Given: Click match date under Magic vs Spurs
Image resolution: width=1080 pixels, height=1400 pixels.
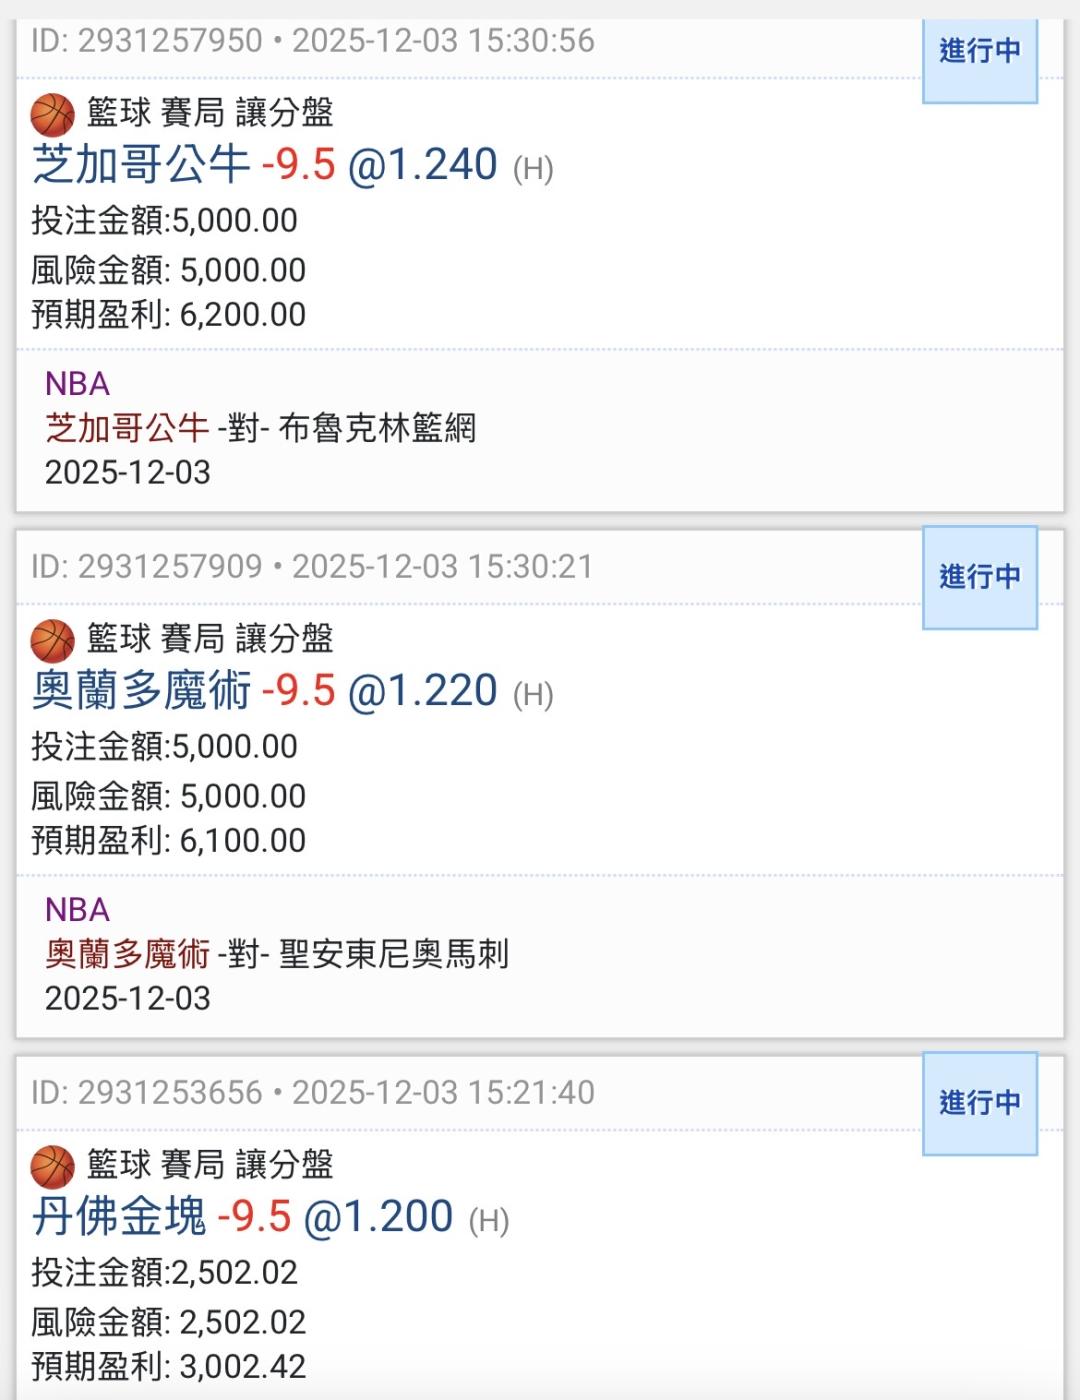Looking at the screenshot, I should 127,998.
